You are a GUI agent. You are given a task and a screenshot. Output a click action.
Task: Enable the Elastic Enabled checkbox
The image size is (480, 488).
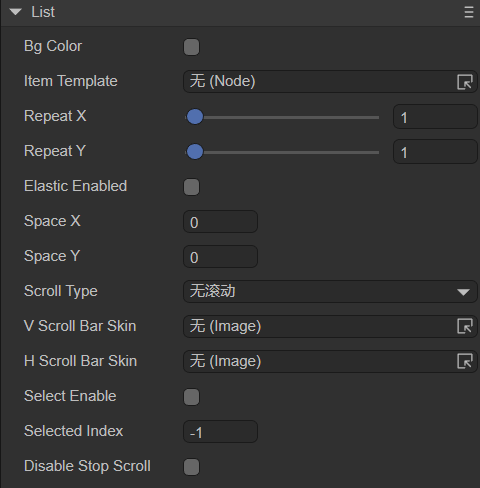[x=191, y=187]
